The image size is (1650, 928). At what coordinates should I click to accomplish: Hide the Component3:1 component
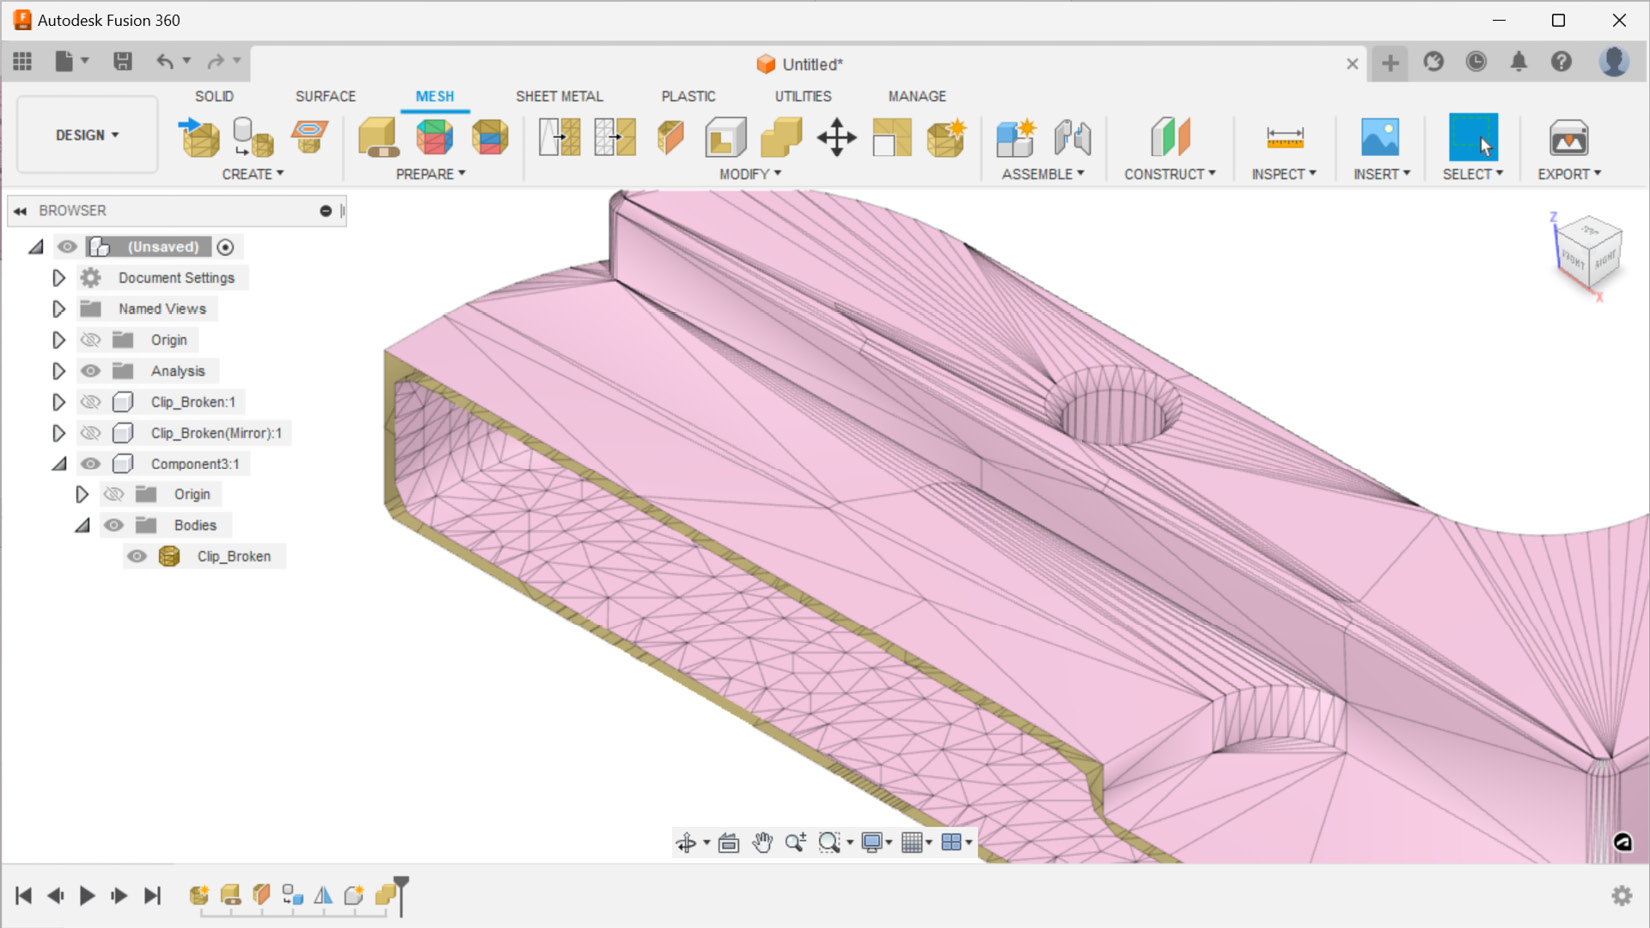[90, 464]
